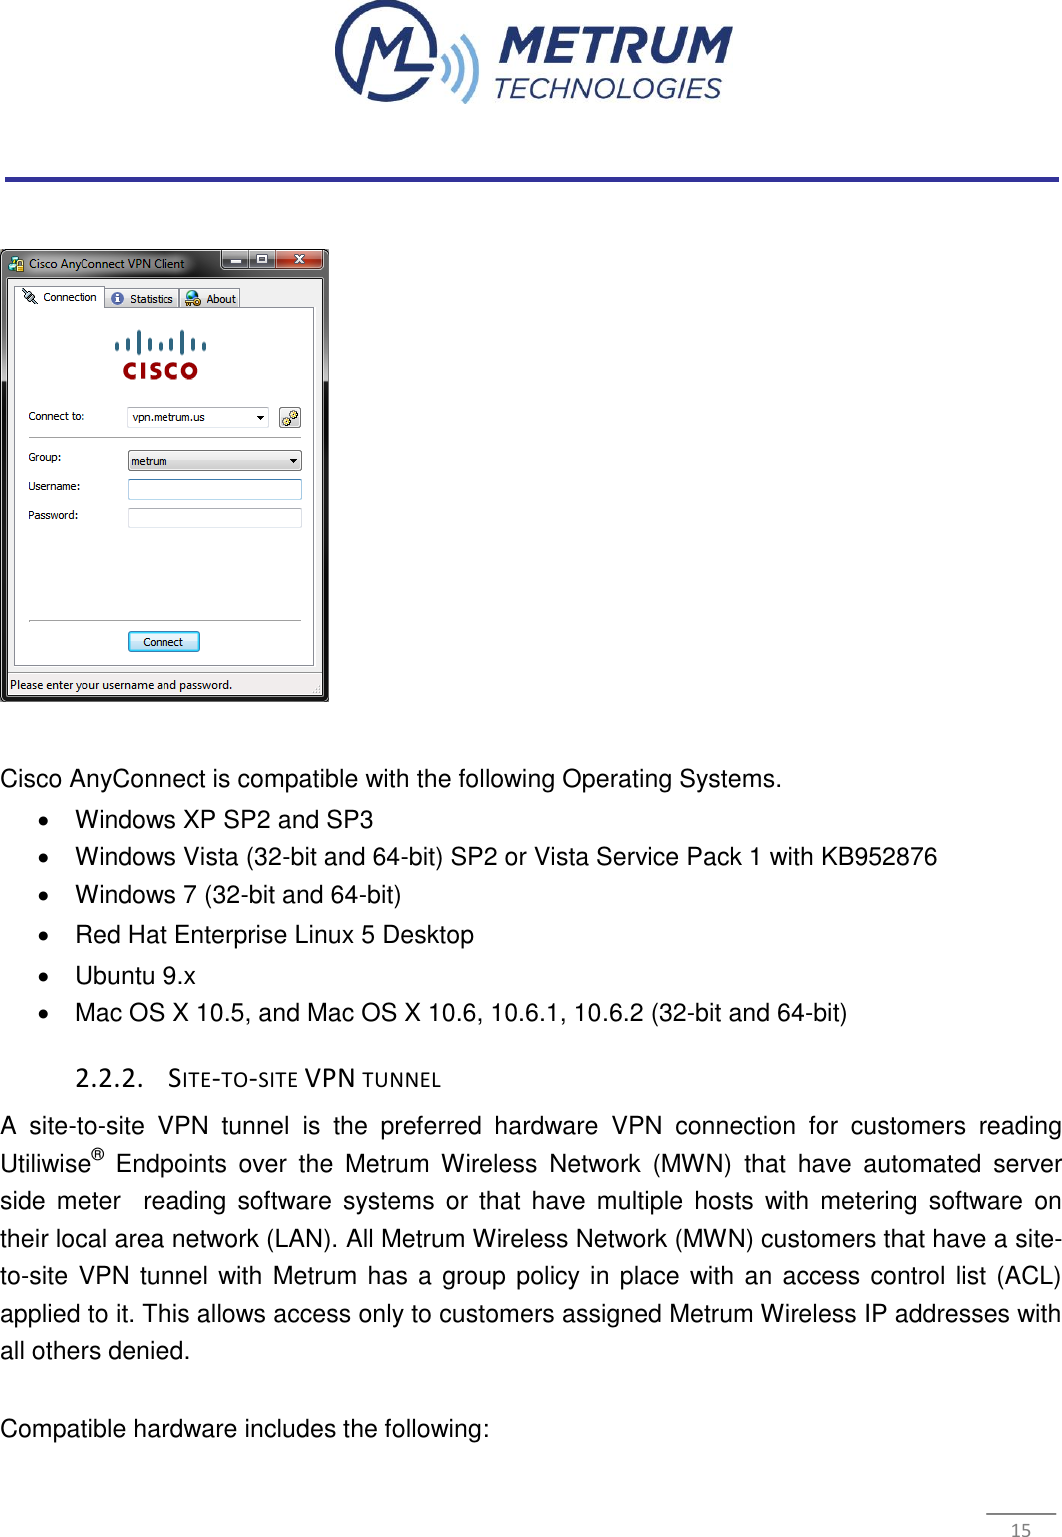Click the 'Ubuntu 9.x' bullet
Image resolution: width=1062 pixels, height=1537 pixels.
pos(136,976)
